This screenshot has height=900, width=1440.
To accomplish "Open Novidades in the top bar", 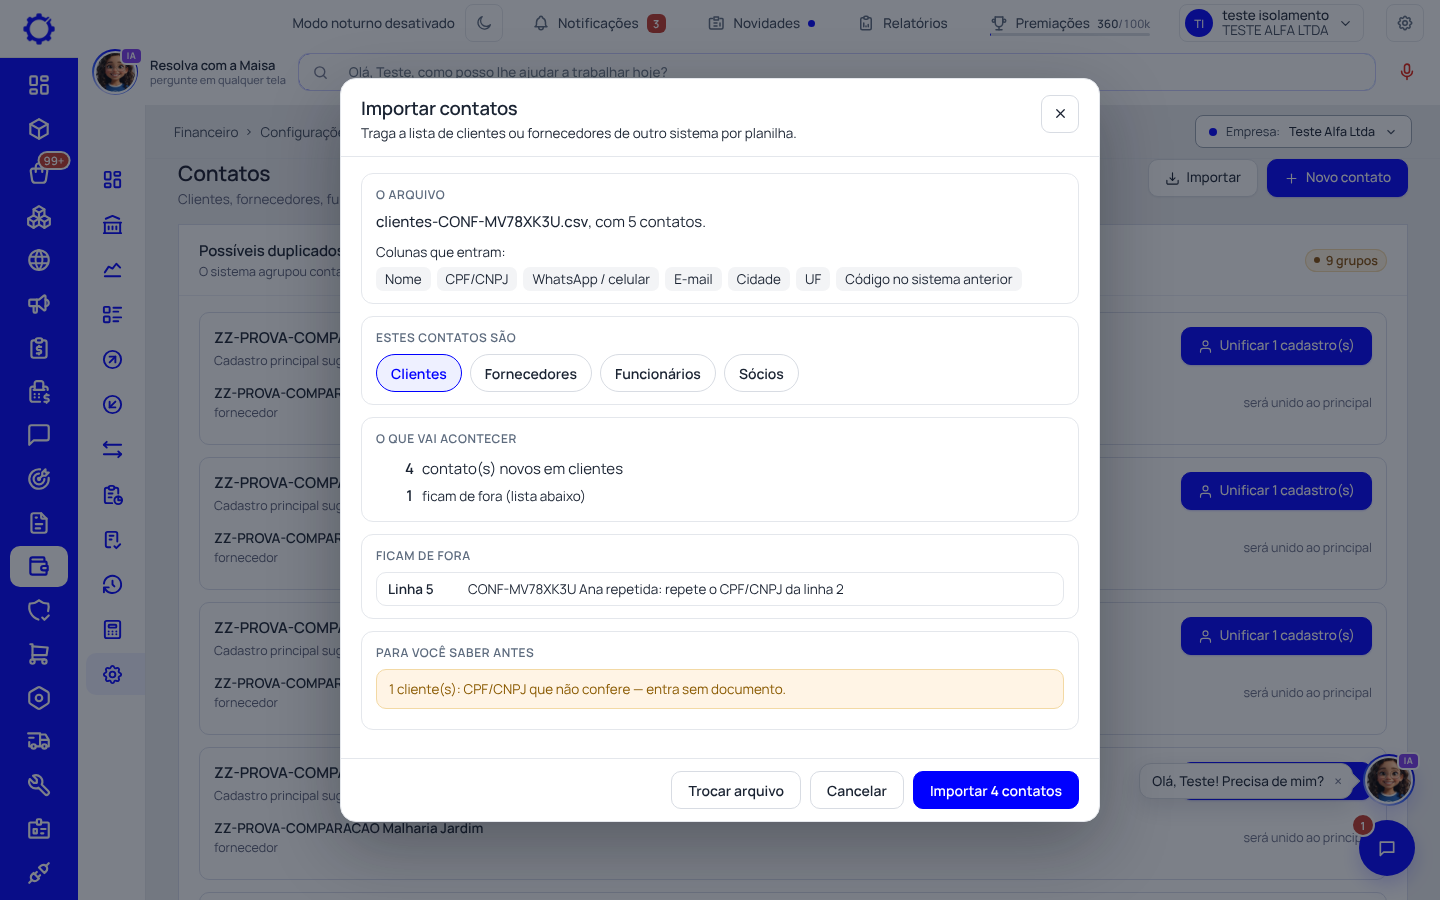I will click(x=762, y=23).
